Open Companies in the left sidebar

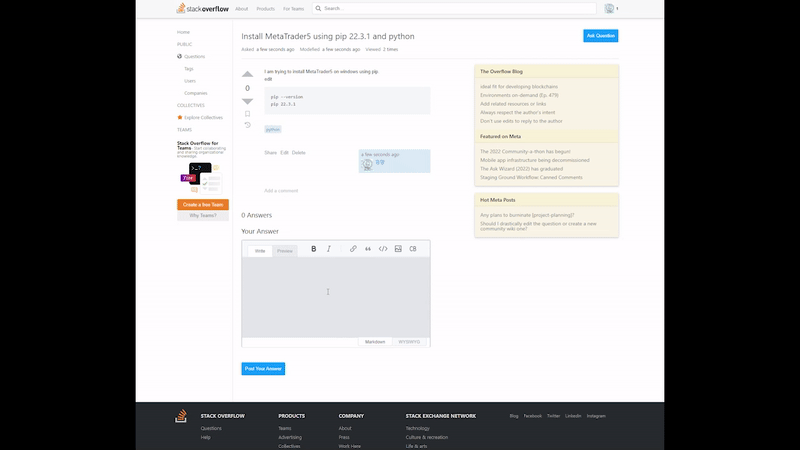click(x=196, y=93)
